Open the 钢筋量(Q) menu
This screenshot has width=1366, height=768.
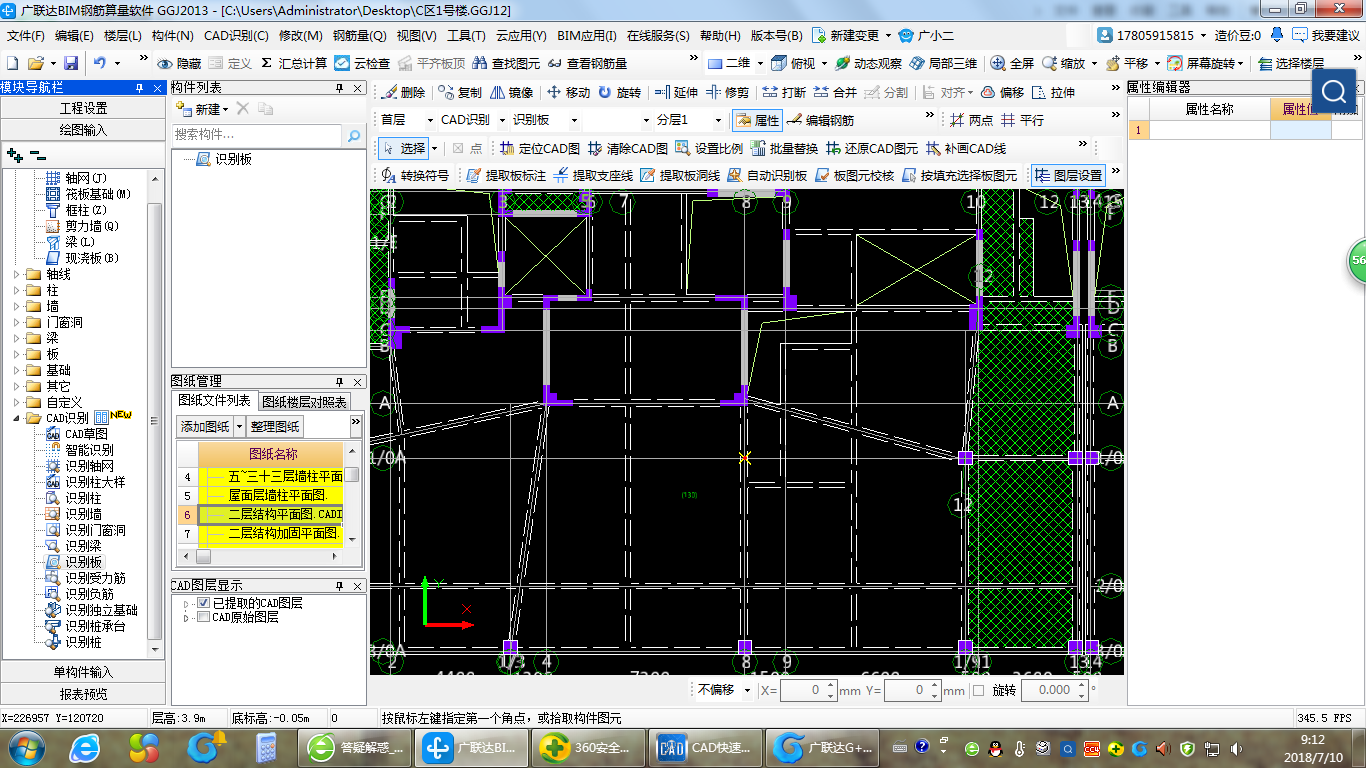(360, 35)
